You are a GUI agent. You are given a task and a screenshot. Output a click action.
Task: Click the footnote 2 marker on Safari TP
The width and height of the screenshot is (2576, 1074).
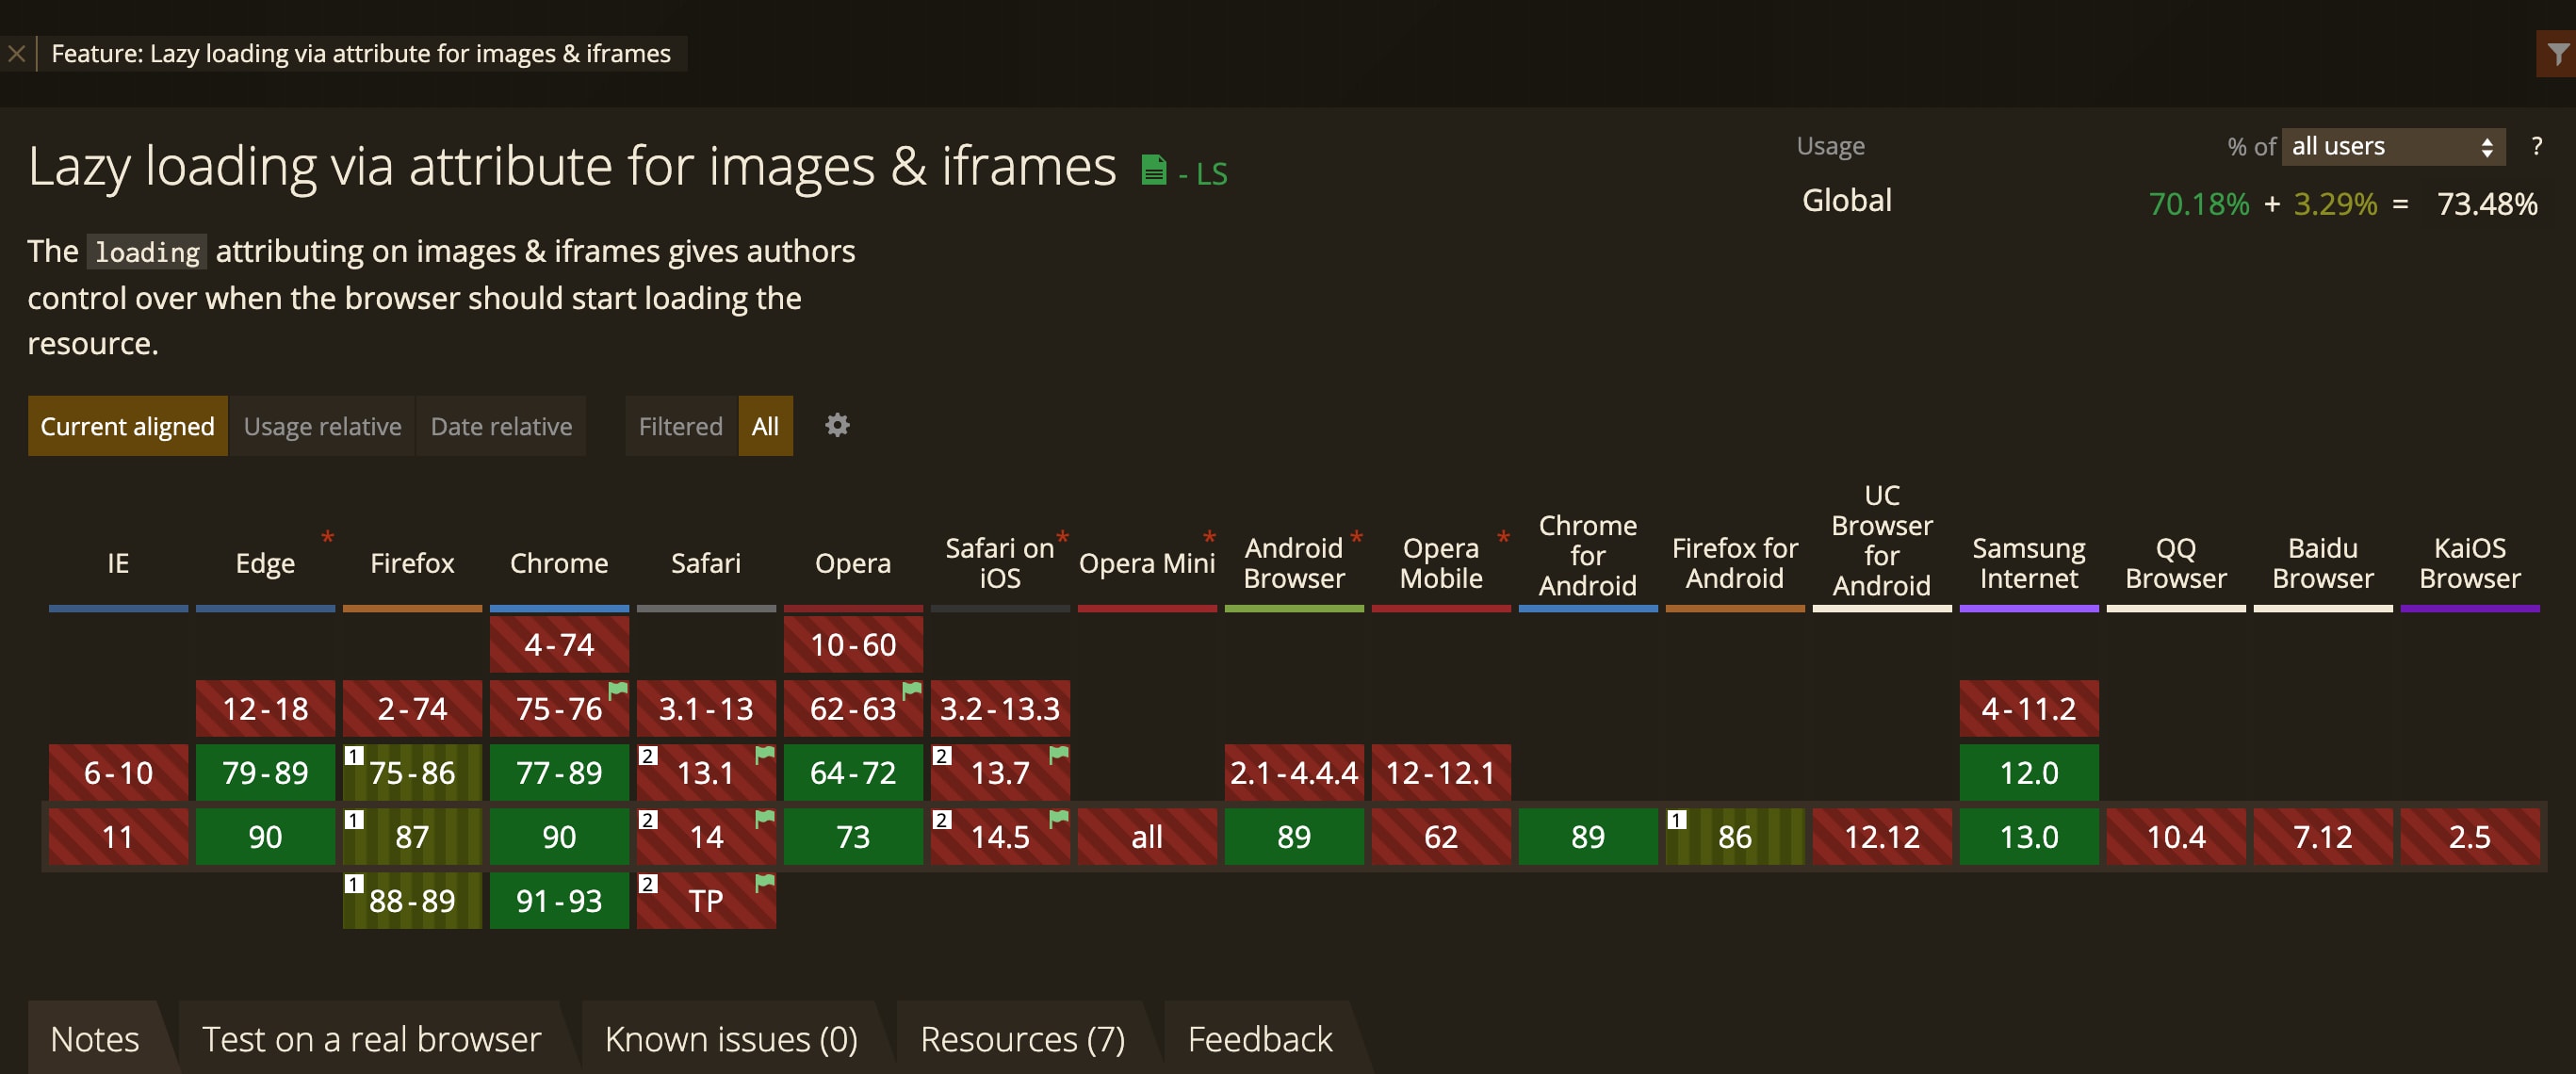648,884
